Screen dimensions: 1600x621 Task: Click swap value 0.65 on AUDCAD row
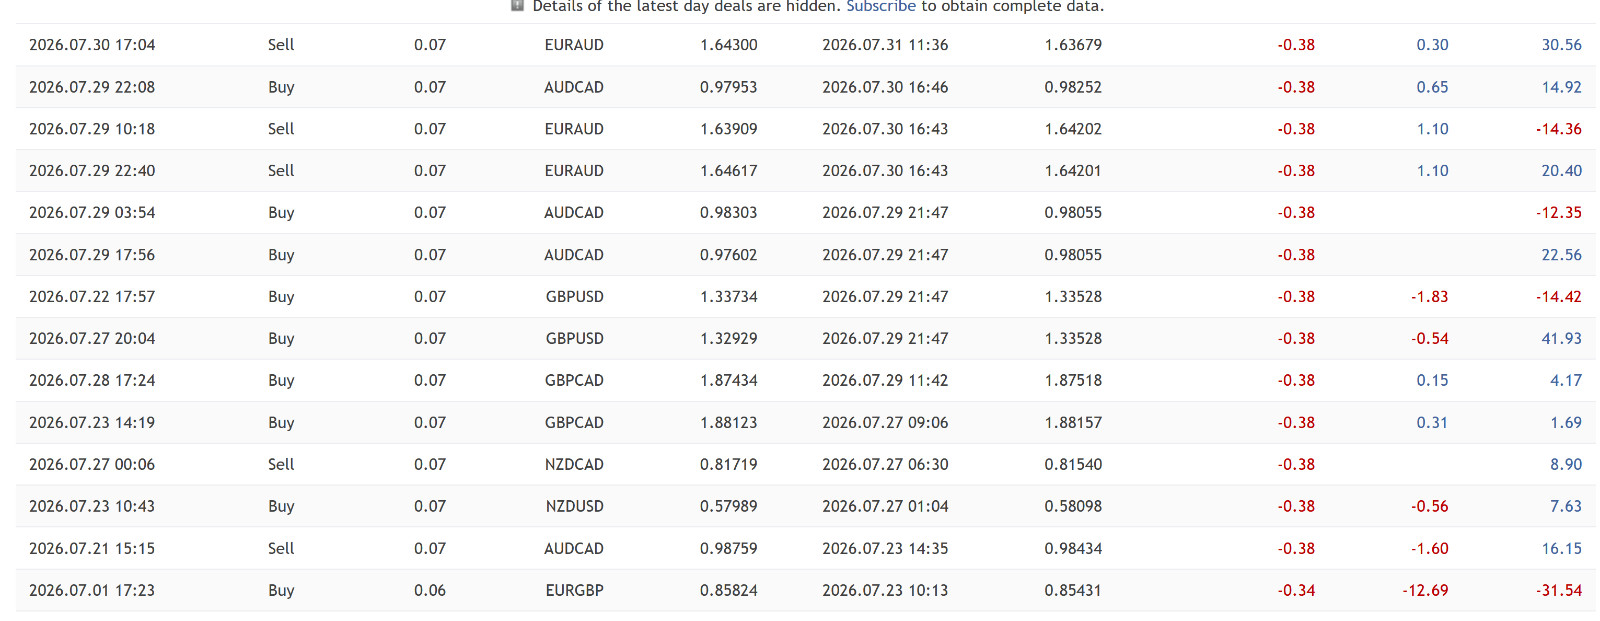pos(1432,87)
